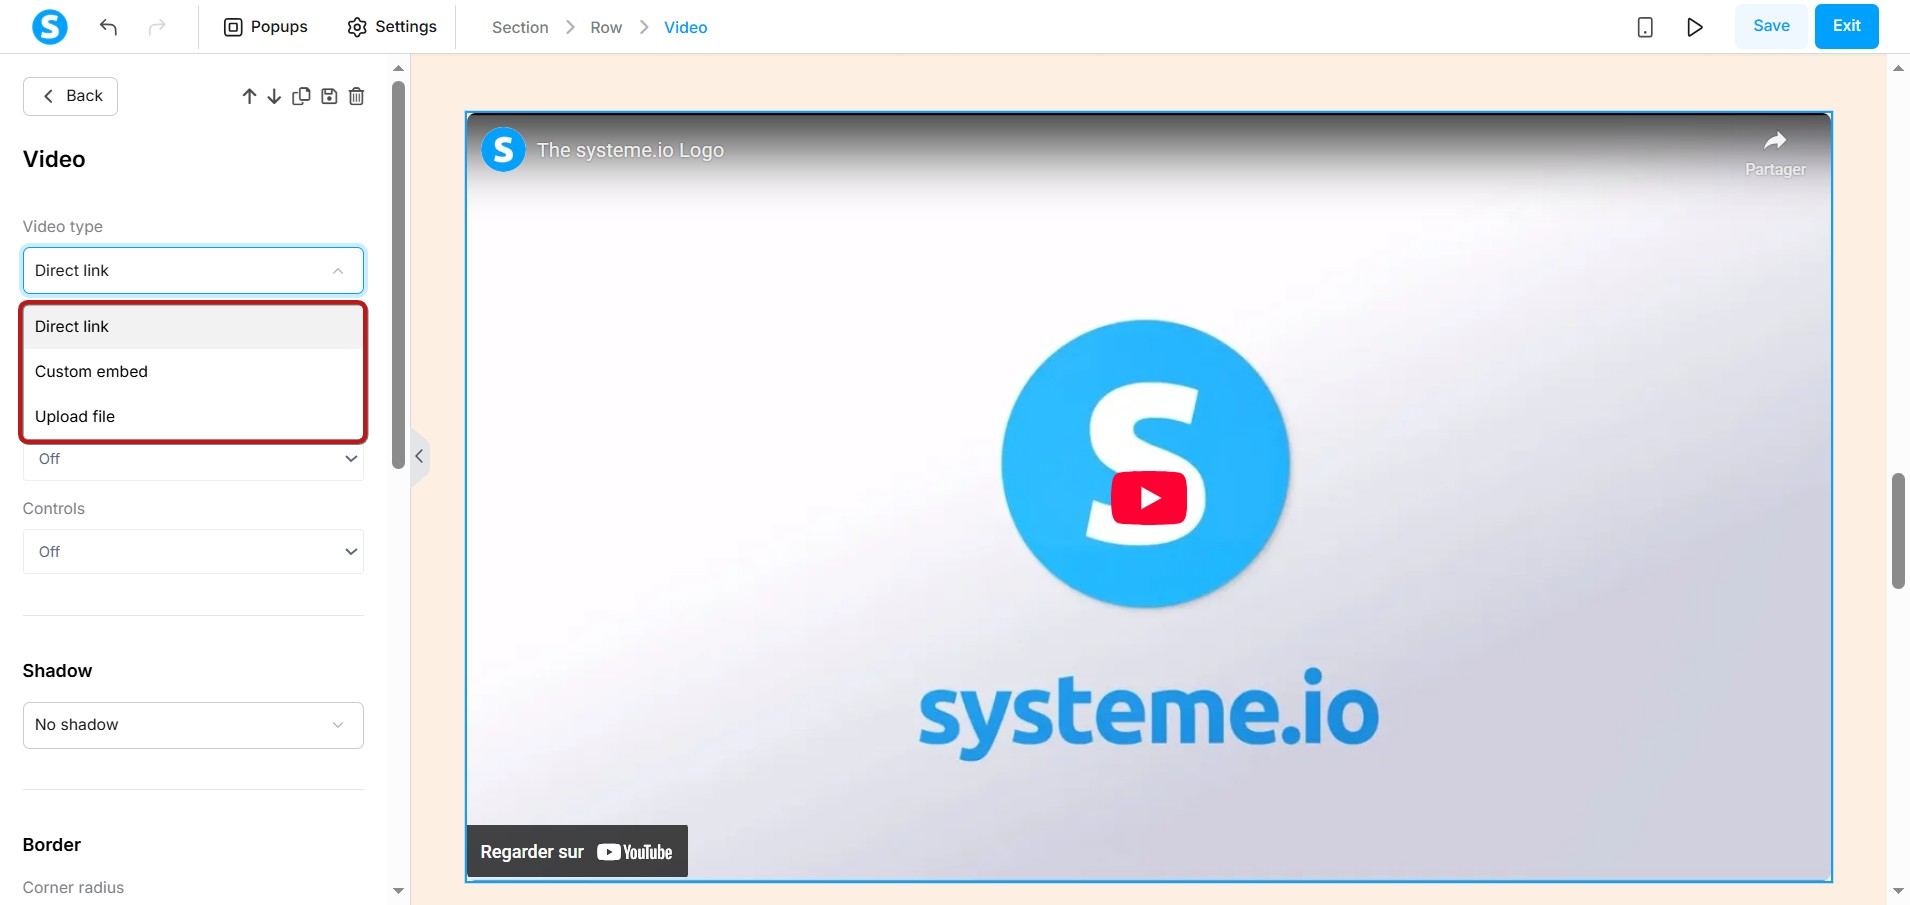This screenshot has height=905, width=1910.
Task: Choose the Upload file option
Action: point(193,417)
